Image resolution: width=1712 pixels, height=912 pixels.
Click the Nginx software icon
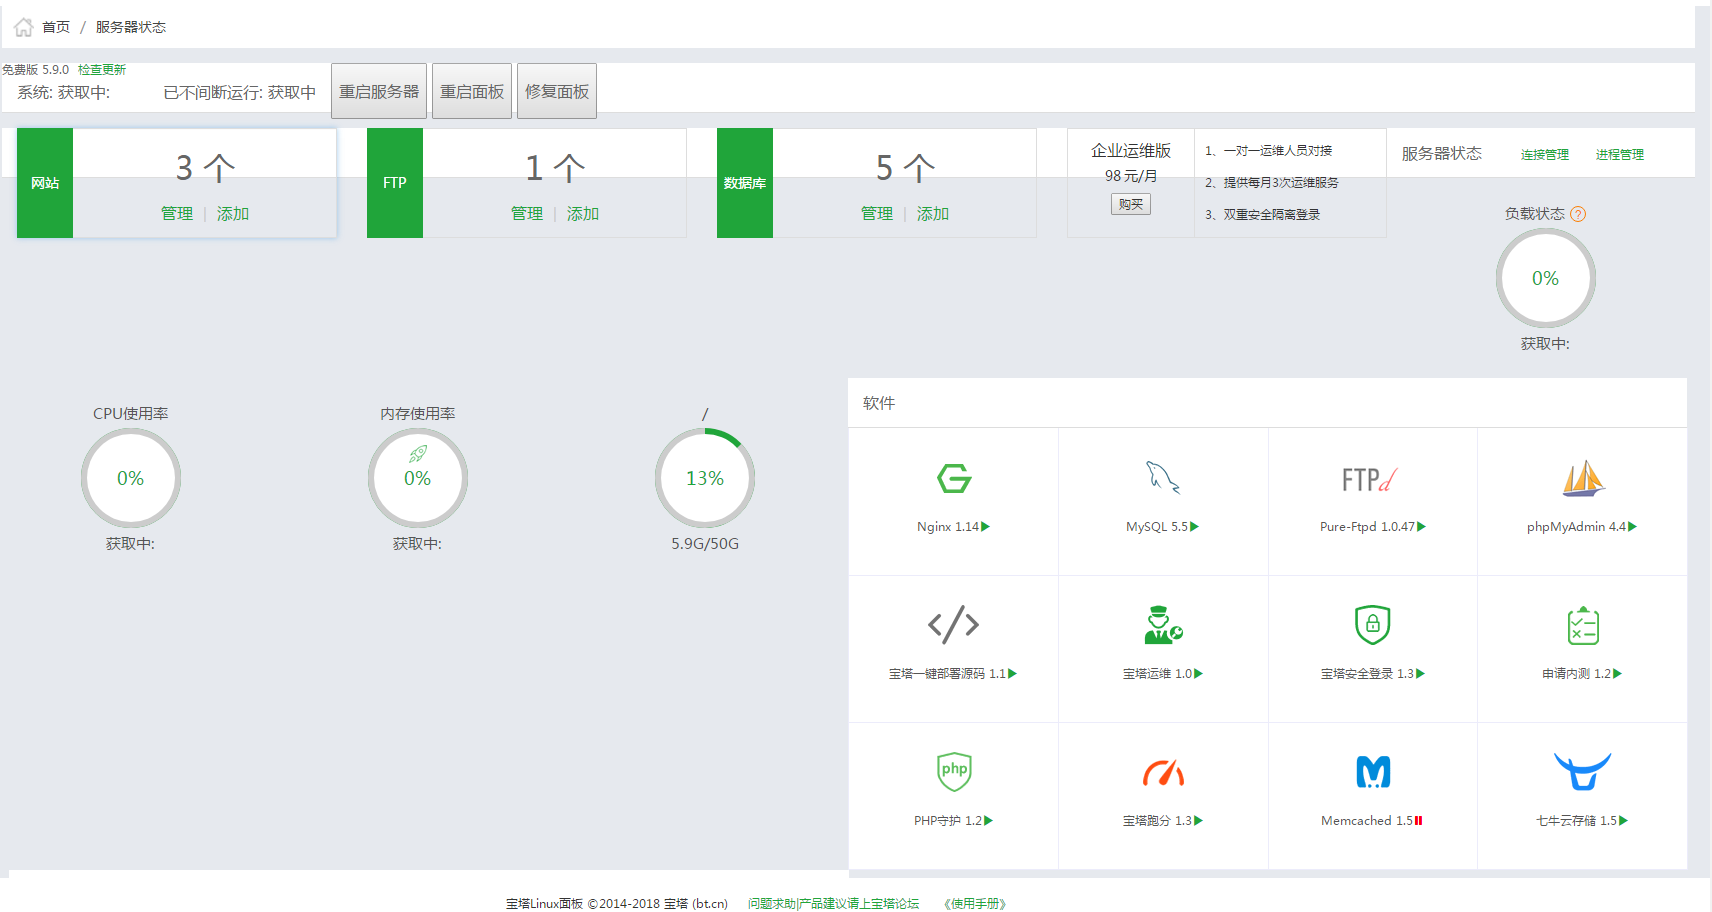point(953,479)
